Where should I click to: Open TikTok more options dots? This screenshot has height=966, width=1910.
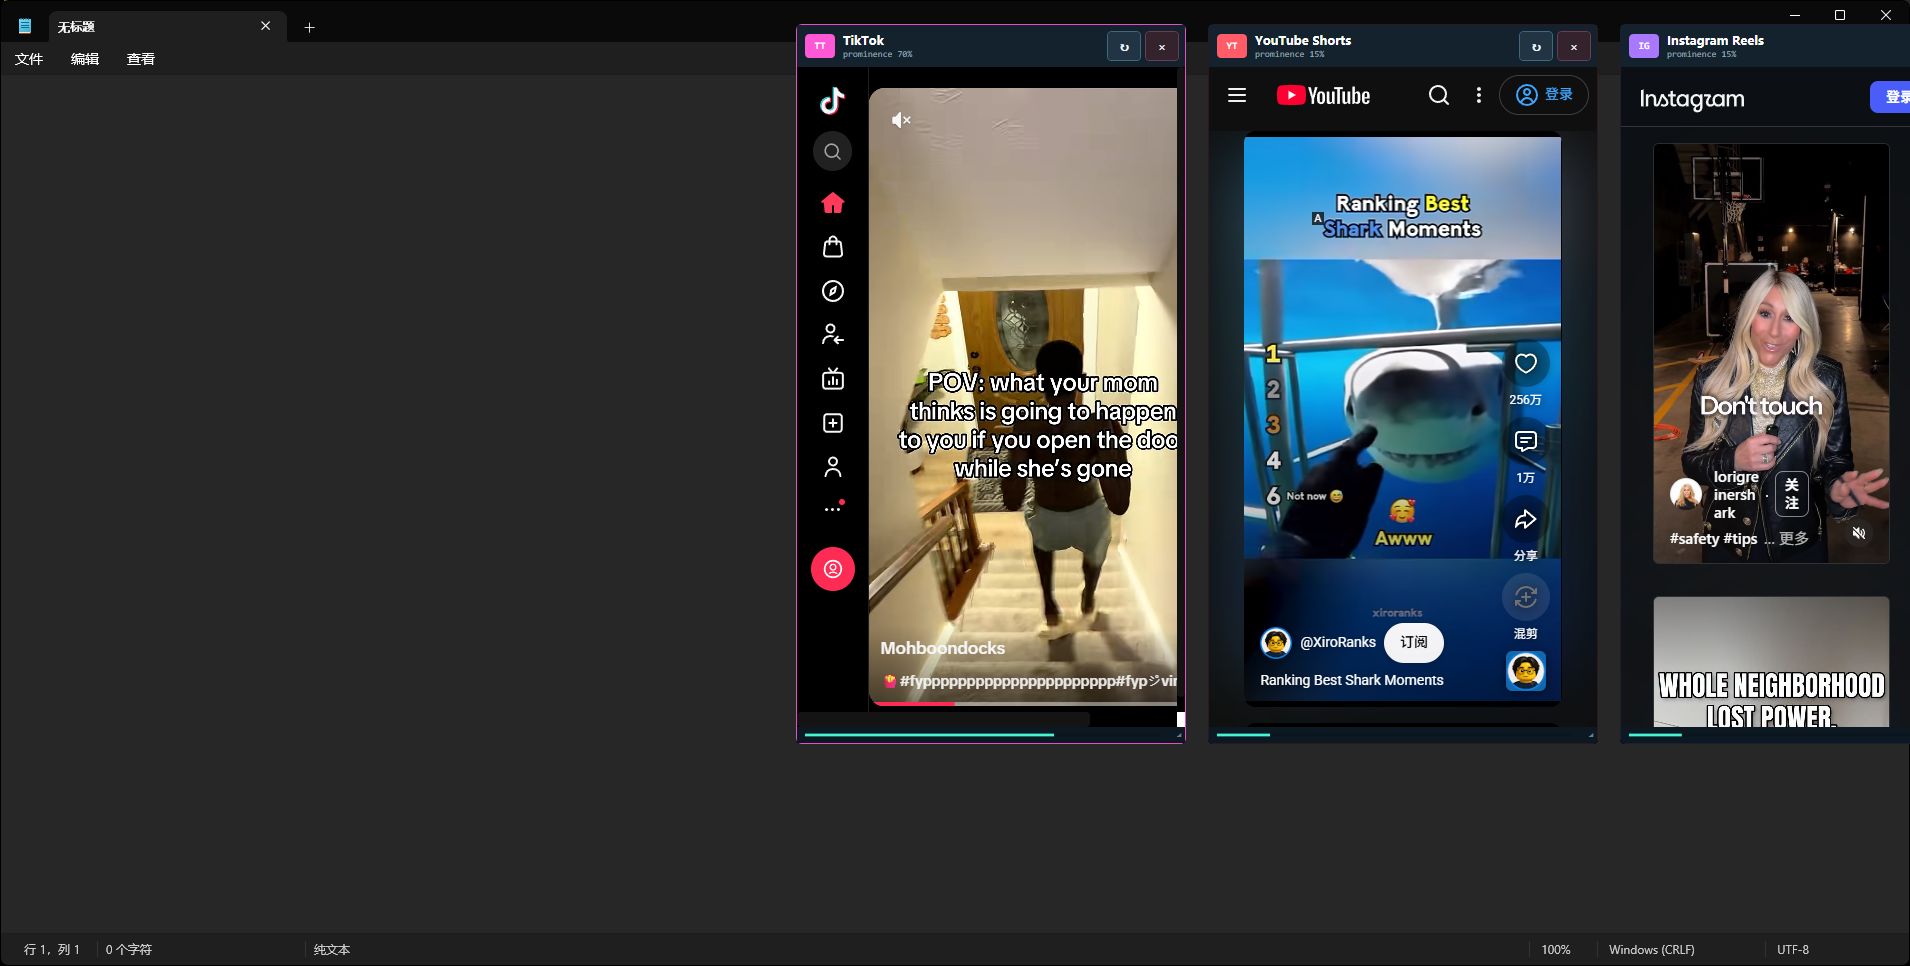point(833,508)
